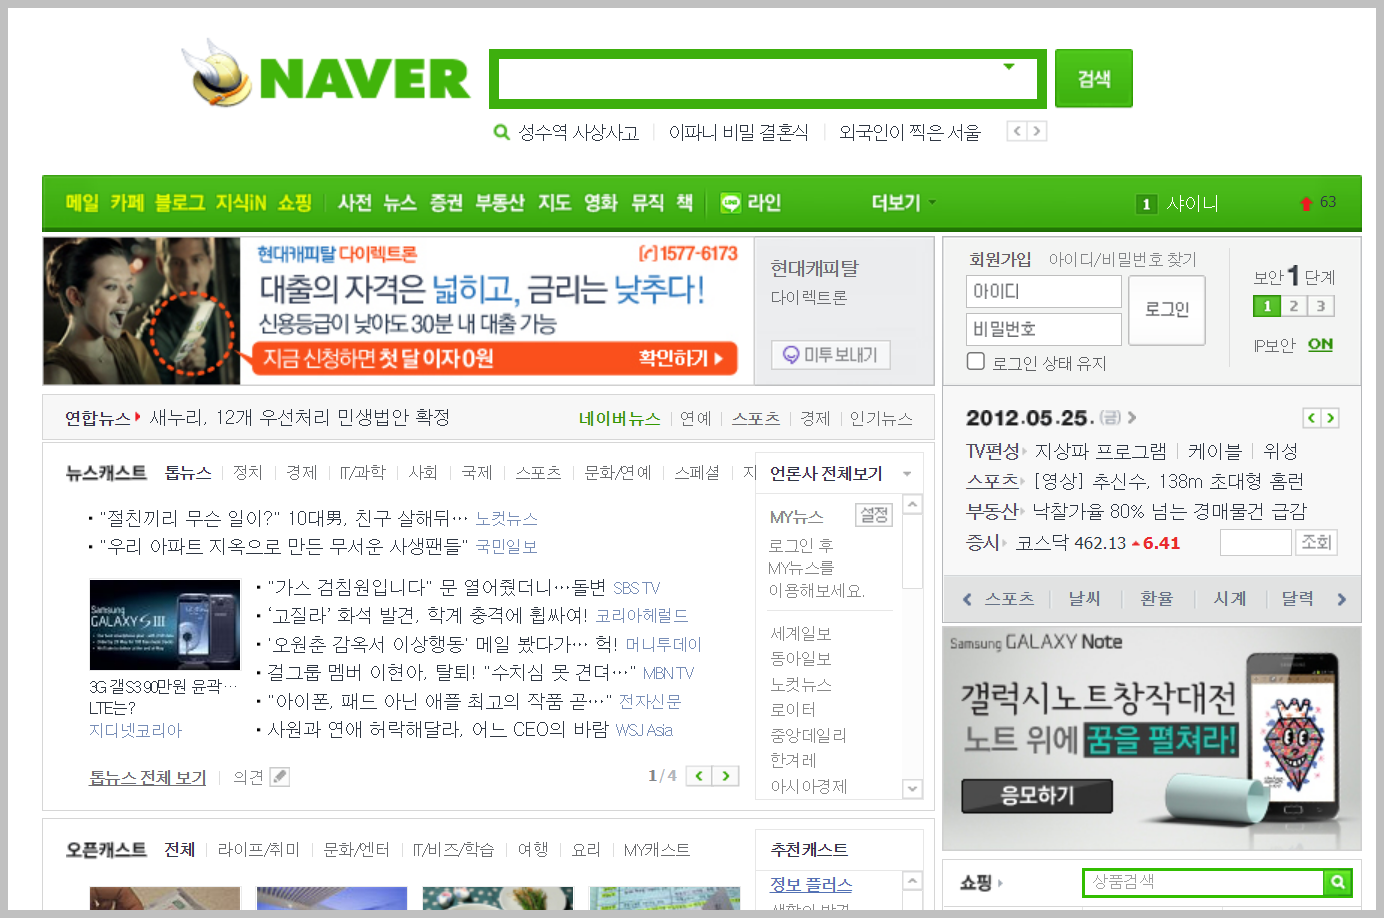
Task: Click the NAVER logo
Action: pyautogui.click(x=326, y=74)
